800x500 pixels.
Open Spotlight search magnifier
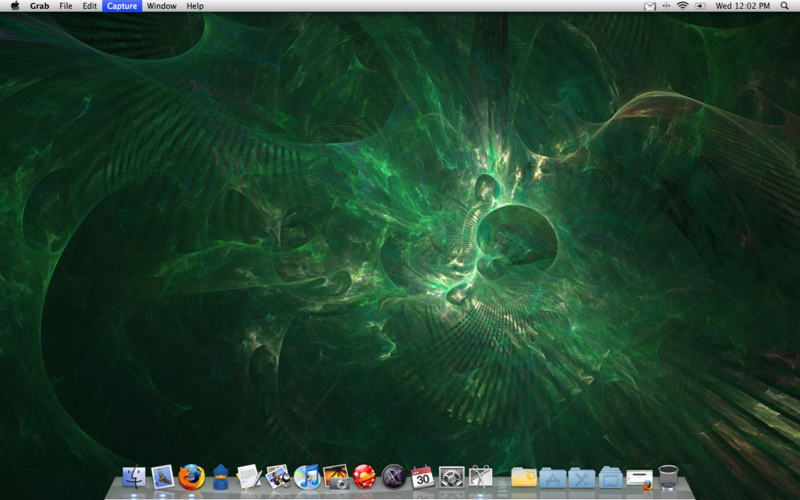(785, 6)
